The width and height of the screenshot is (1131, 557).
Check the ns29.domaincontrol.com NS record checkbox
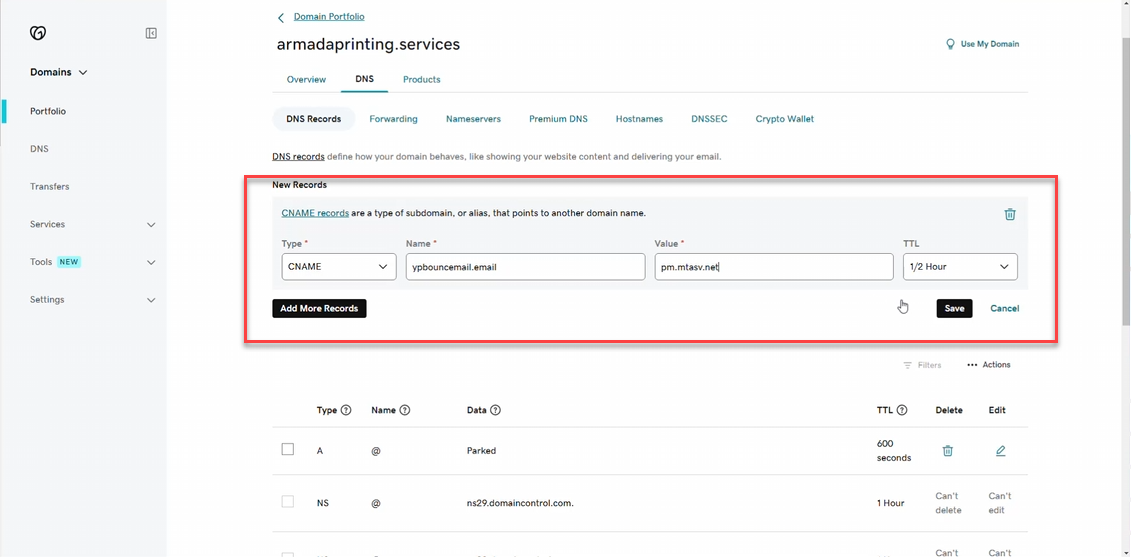[x=288, y=501]
